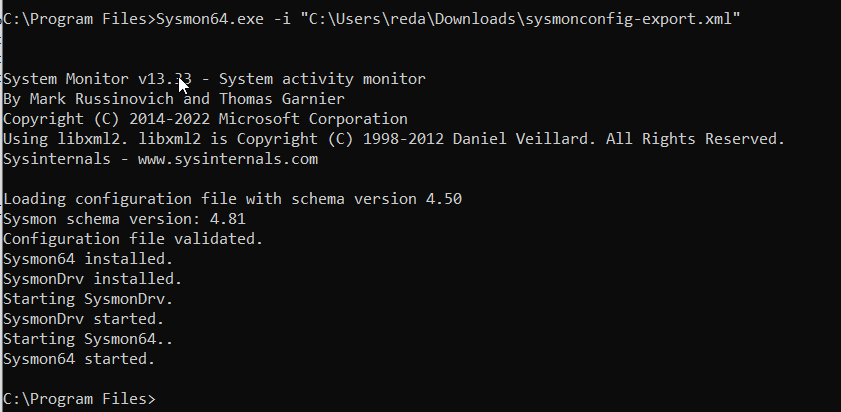The image size is (841, 412).
Task: Click the schema version 4.50 loading line
Action: tap(232, 199)
